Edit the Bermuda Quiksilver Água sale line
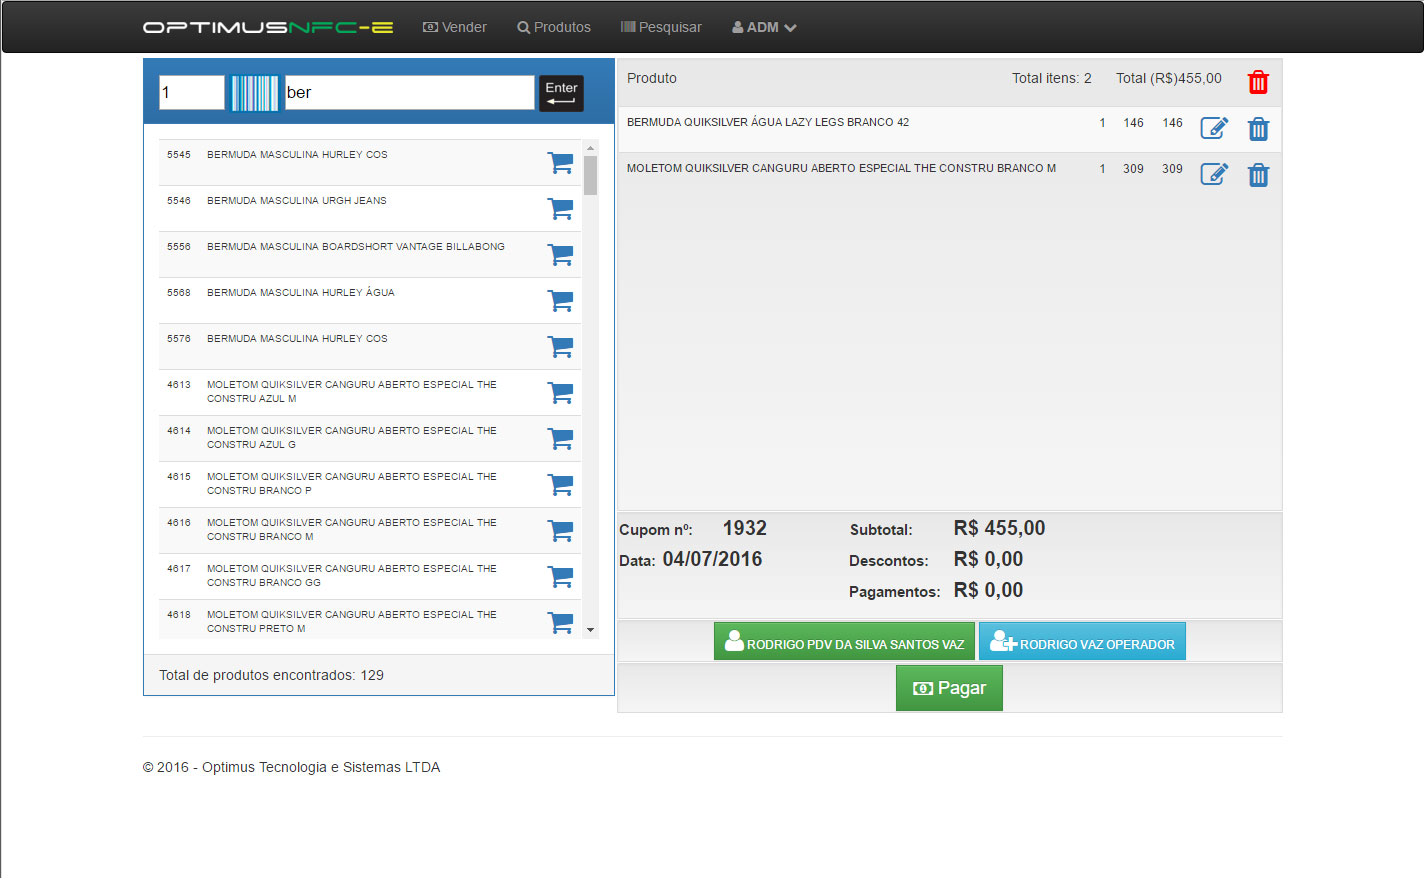This screenshot has height=882, width=1425. point(1214,128)
